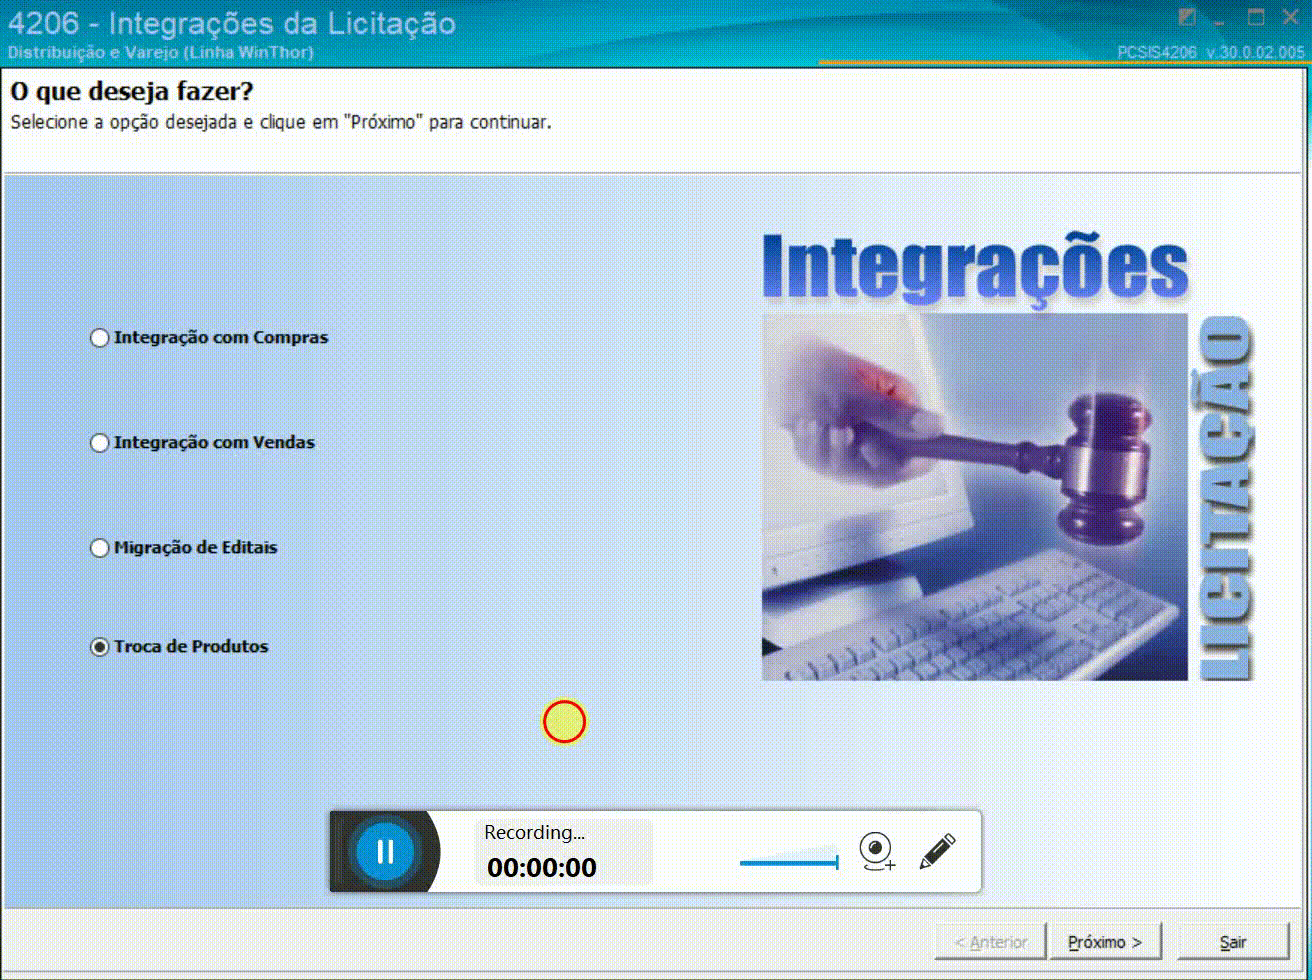Click the recording timer 00:00:00

coord(542,868)
